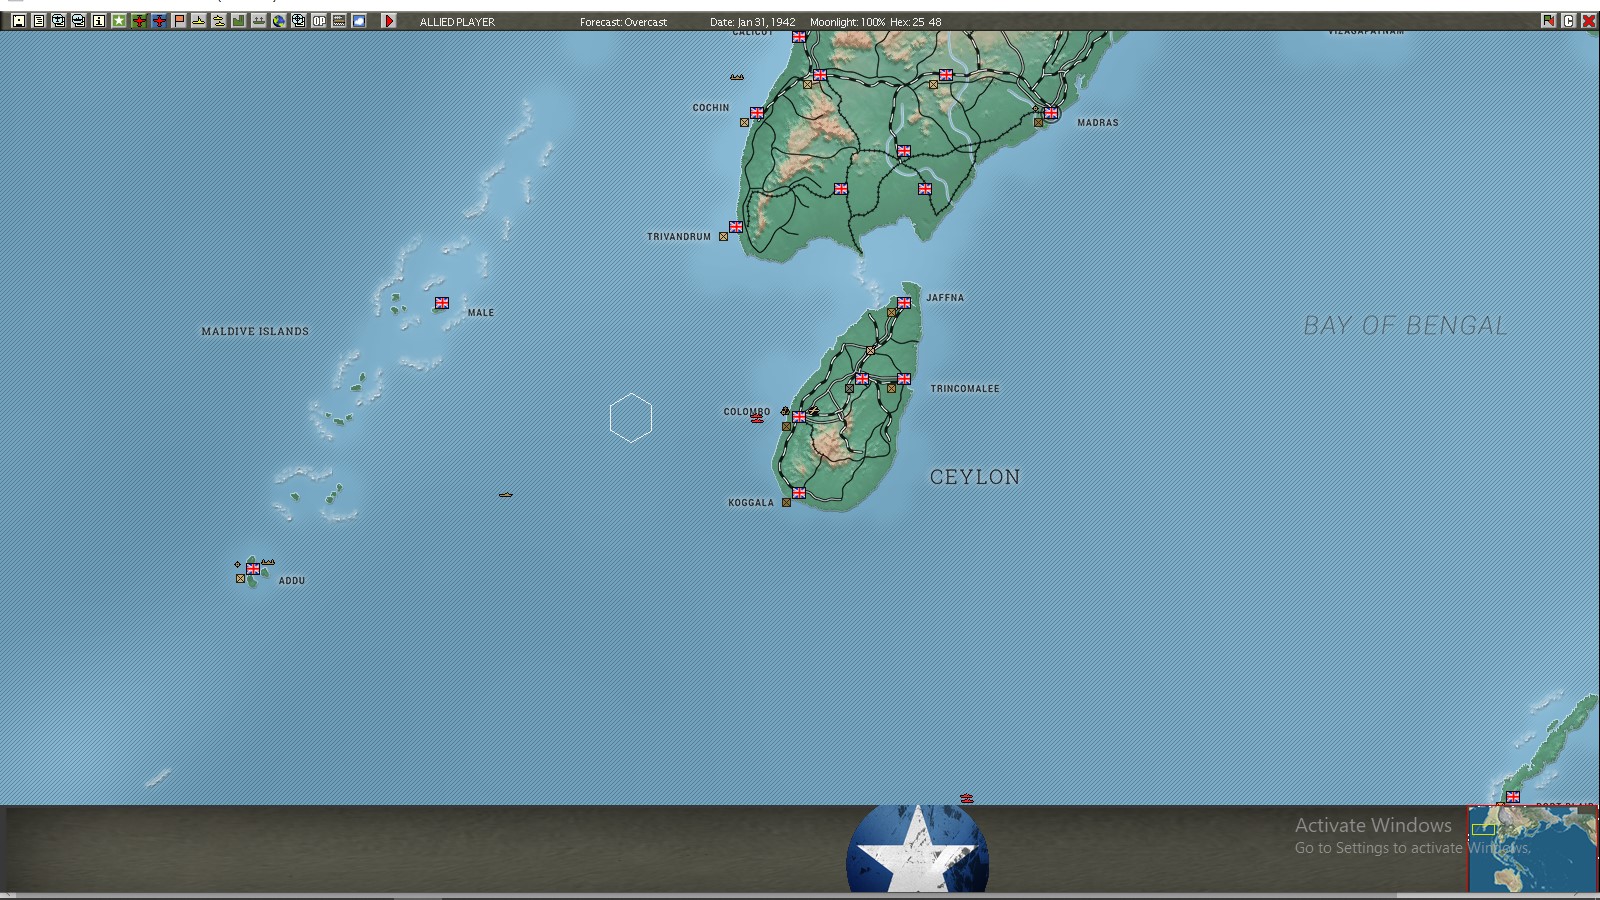Select the Trincomalee base flag

point(904,379)
